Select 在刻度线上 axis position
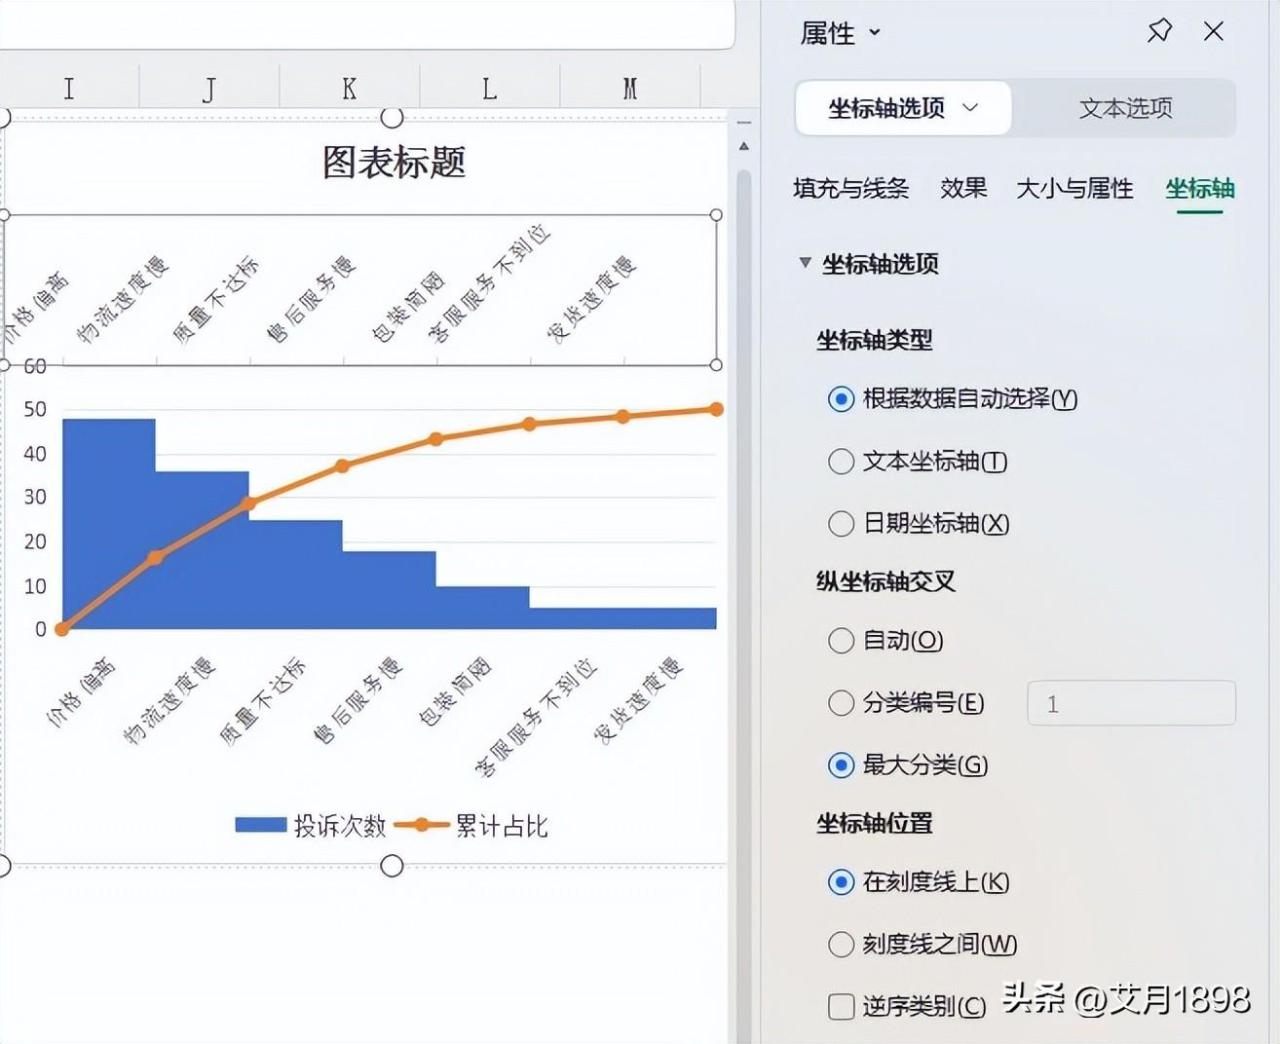This screenshot has width=1280, height=1044. click(x=841, y=882)
